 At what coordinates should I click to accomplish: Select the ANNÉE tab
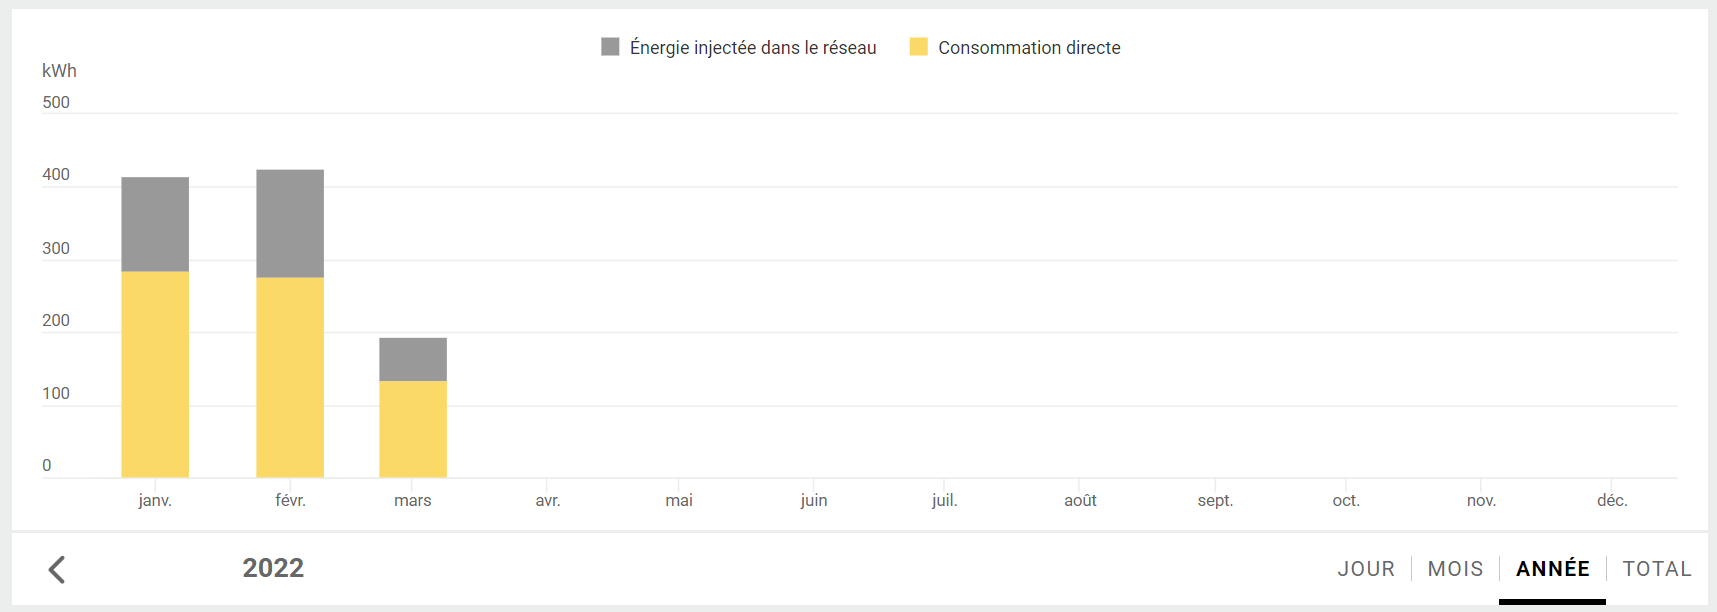click(1552, 569)
